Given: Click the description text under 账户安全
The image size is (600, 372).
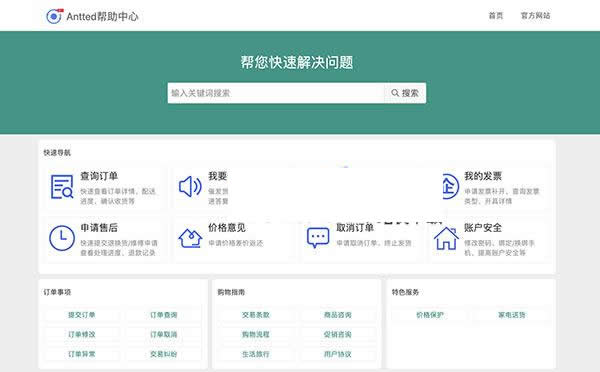Looking at the screenshot, I should pyautogui.click(x=499, y=248).
